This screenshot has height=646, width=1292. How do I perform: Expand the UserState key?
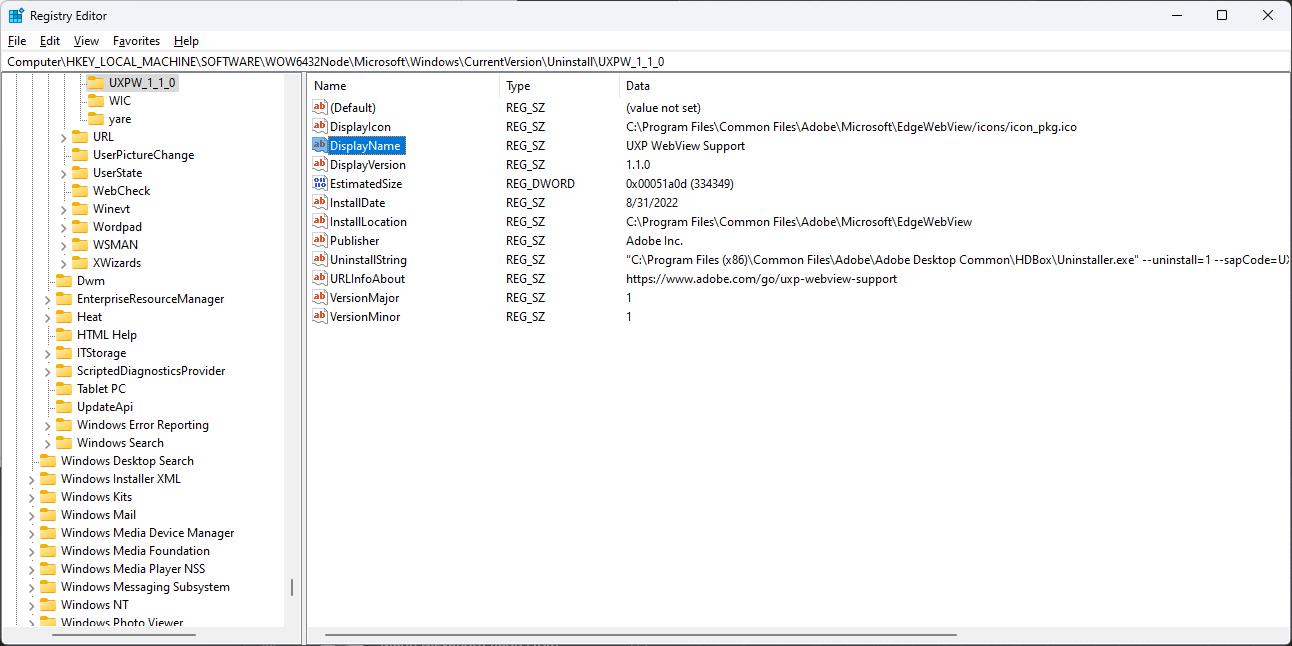coord(63,173)
